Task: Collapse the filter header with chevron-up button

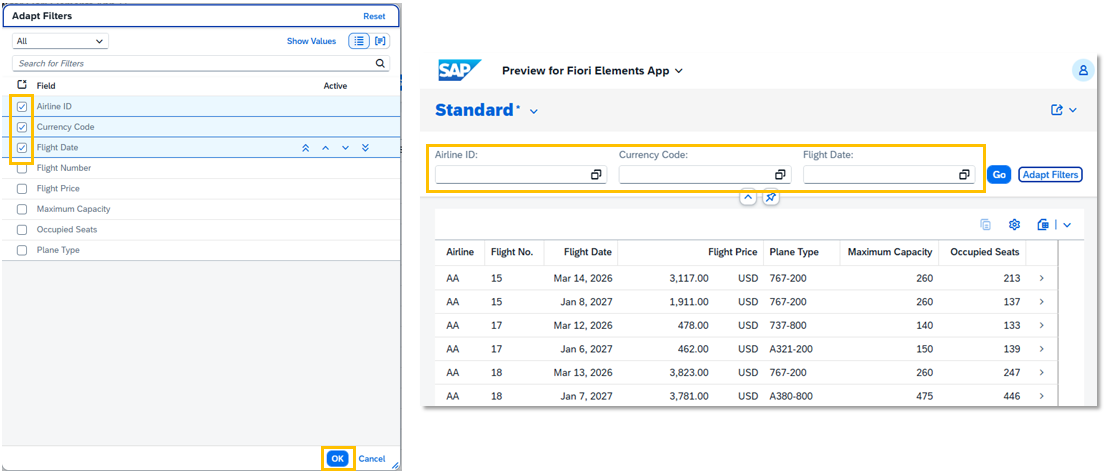Action: point(748,198)
